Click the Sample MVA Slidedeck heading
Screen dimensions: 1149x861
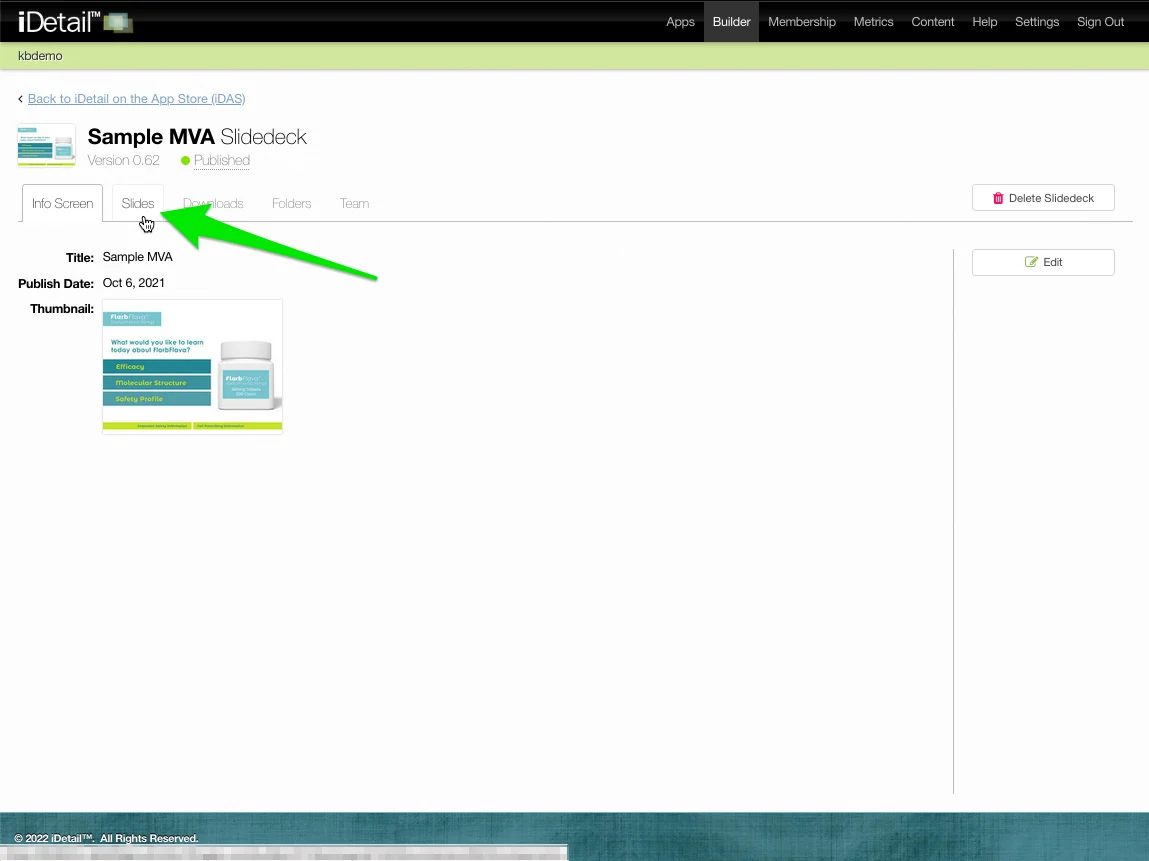(197, 137)
